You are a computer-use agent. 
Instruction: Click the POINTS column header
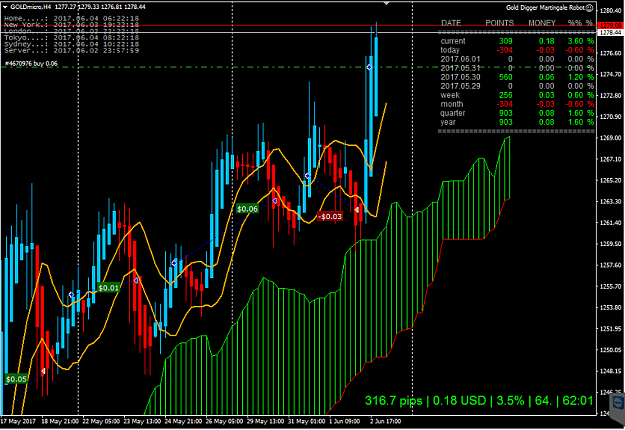coord(499,23)
